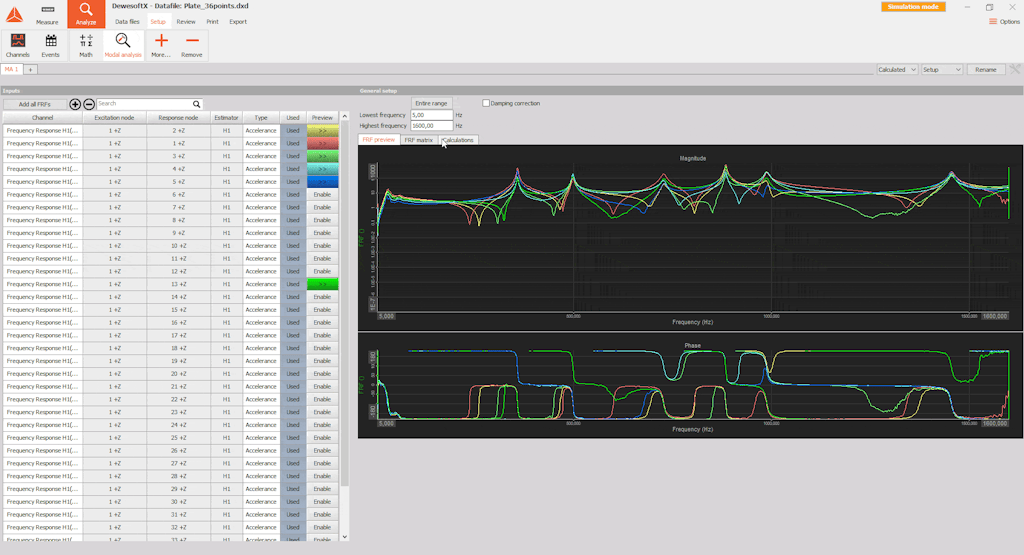Viewport: 1024px width, 555px height.
Task: Click the tools icon beside Rename
Action: 1015,69
